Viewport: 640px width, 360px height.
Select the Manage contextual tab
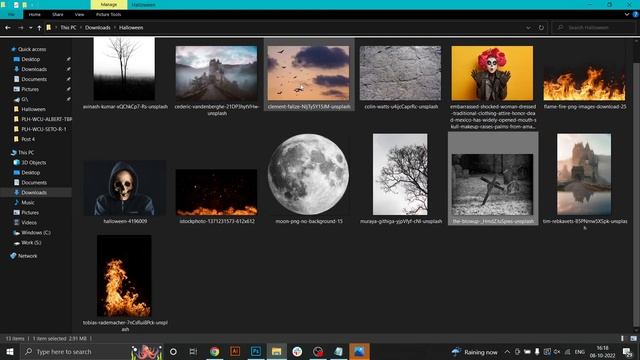pyautogui.click(x=109, y=4)
